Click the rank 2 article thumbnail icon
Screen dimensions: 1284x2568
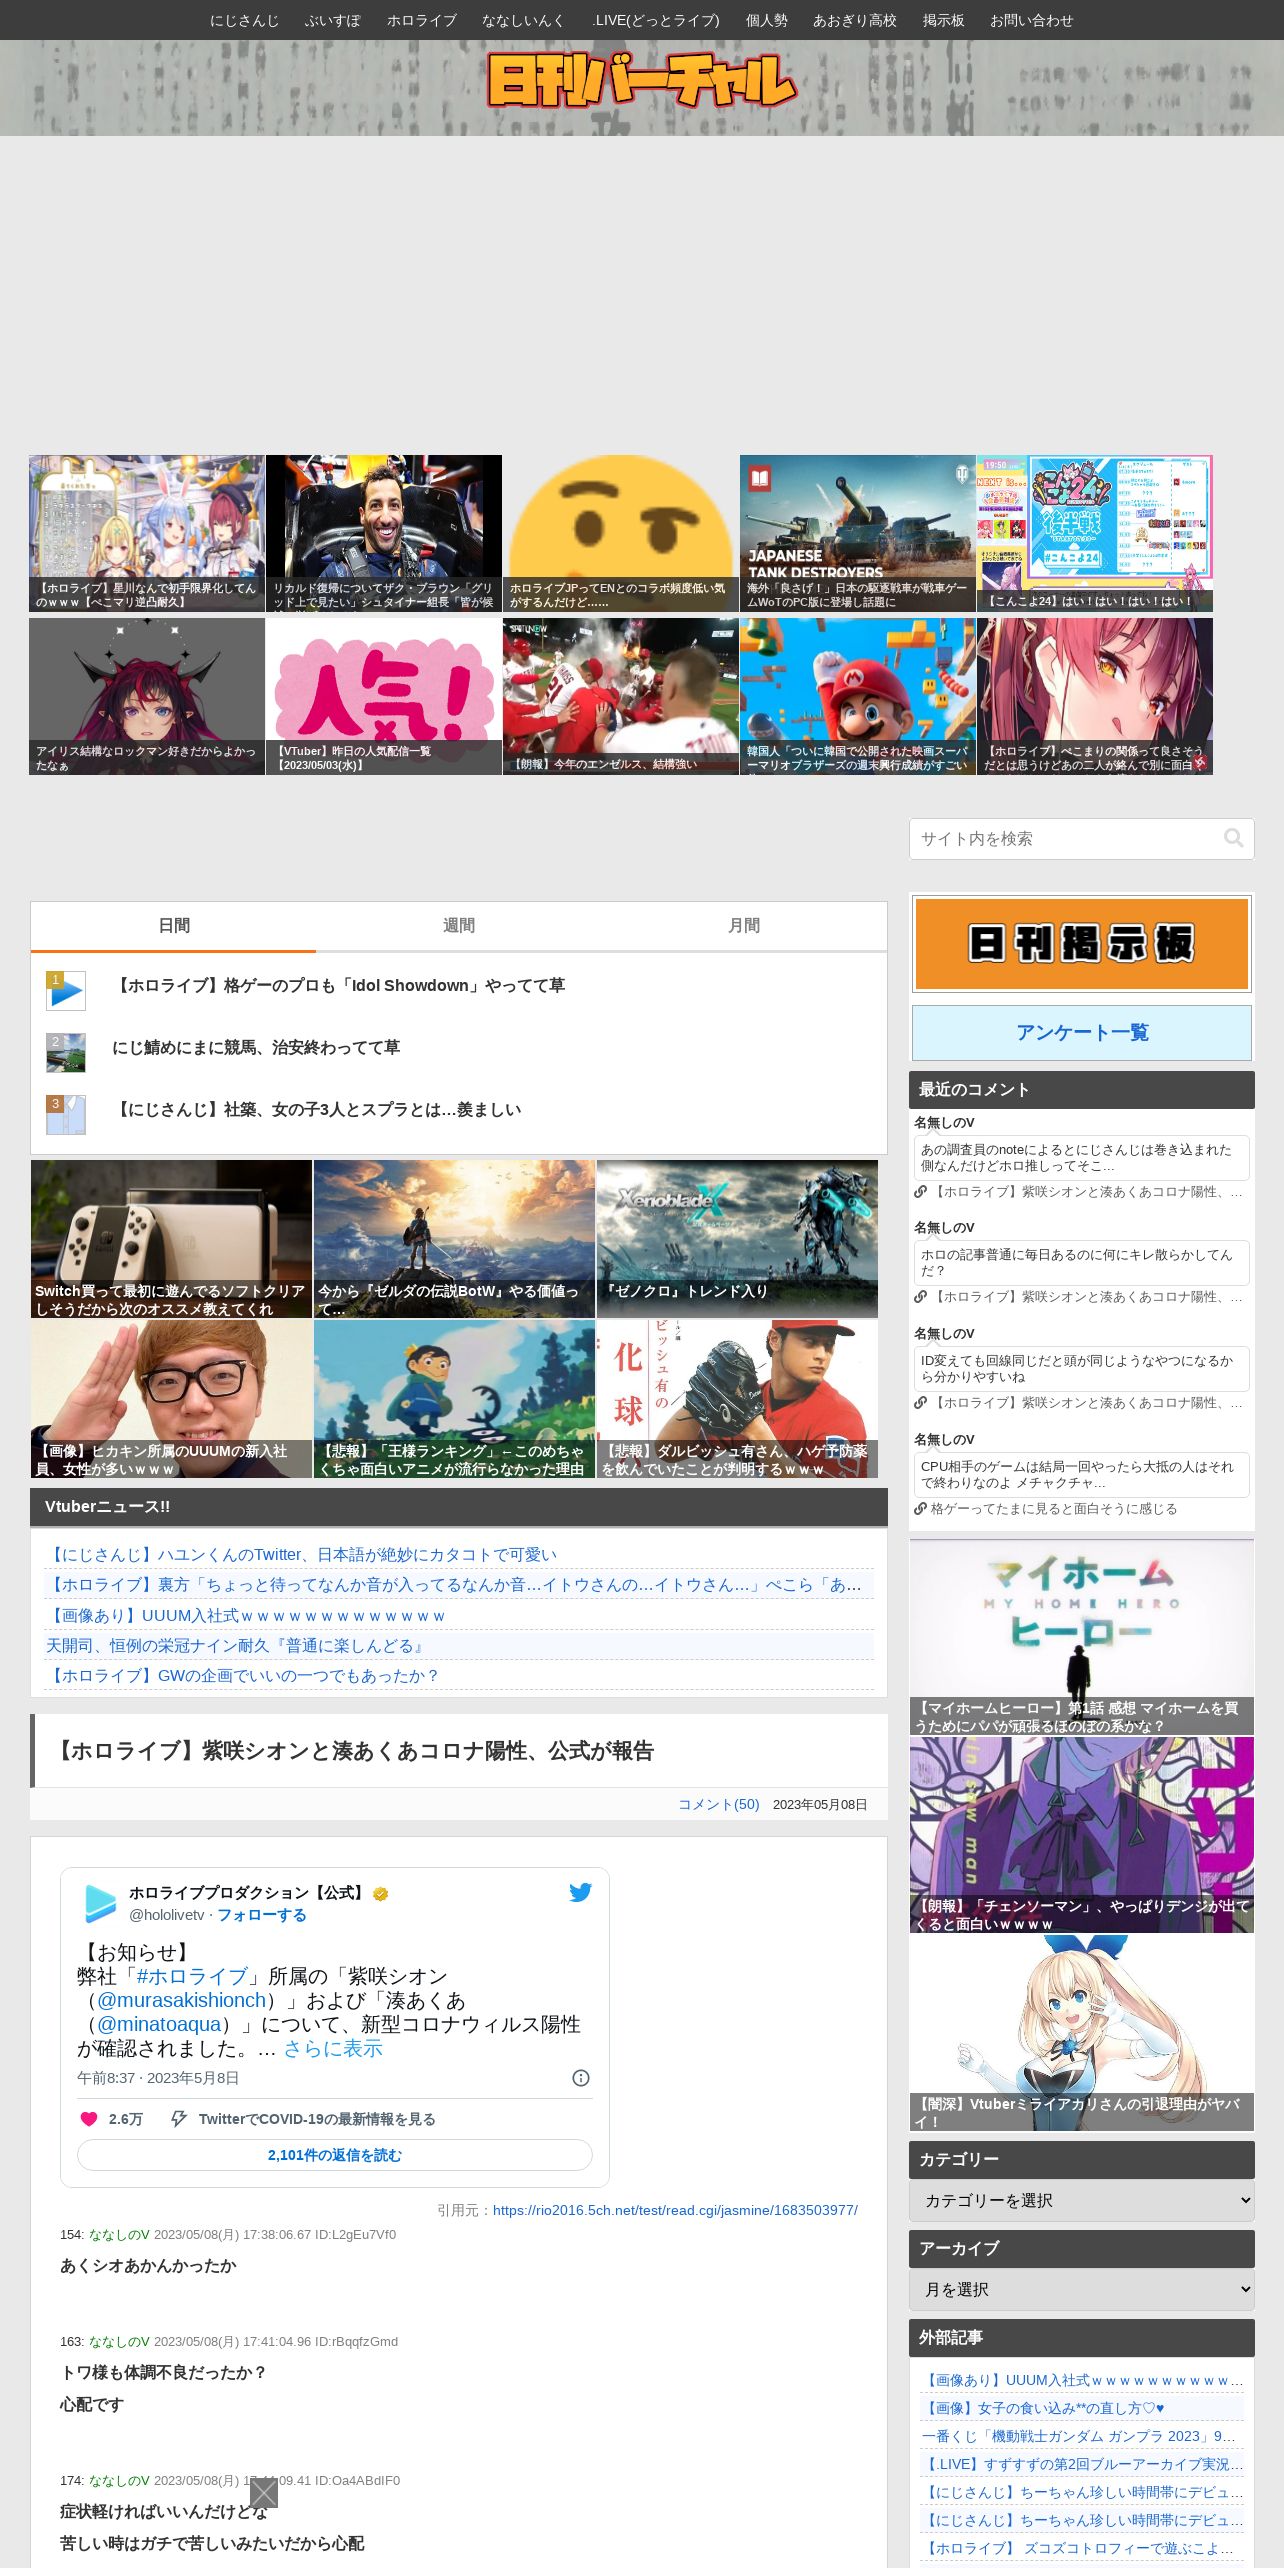pos(66,1053)
